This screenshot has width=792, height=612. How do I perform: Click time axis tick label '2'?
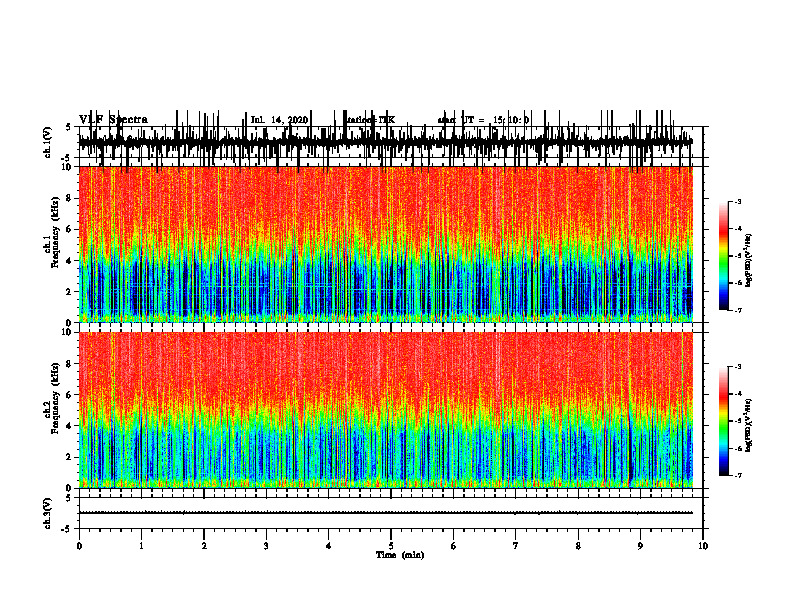coord(204,546)
